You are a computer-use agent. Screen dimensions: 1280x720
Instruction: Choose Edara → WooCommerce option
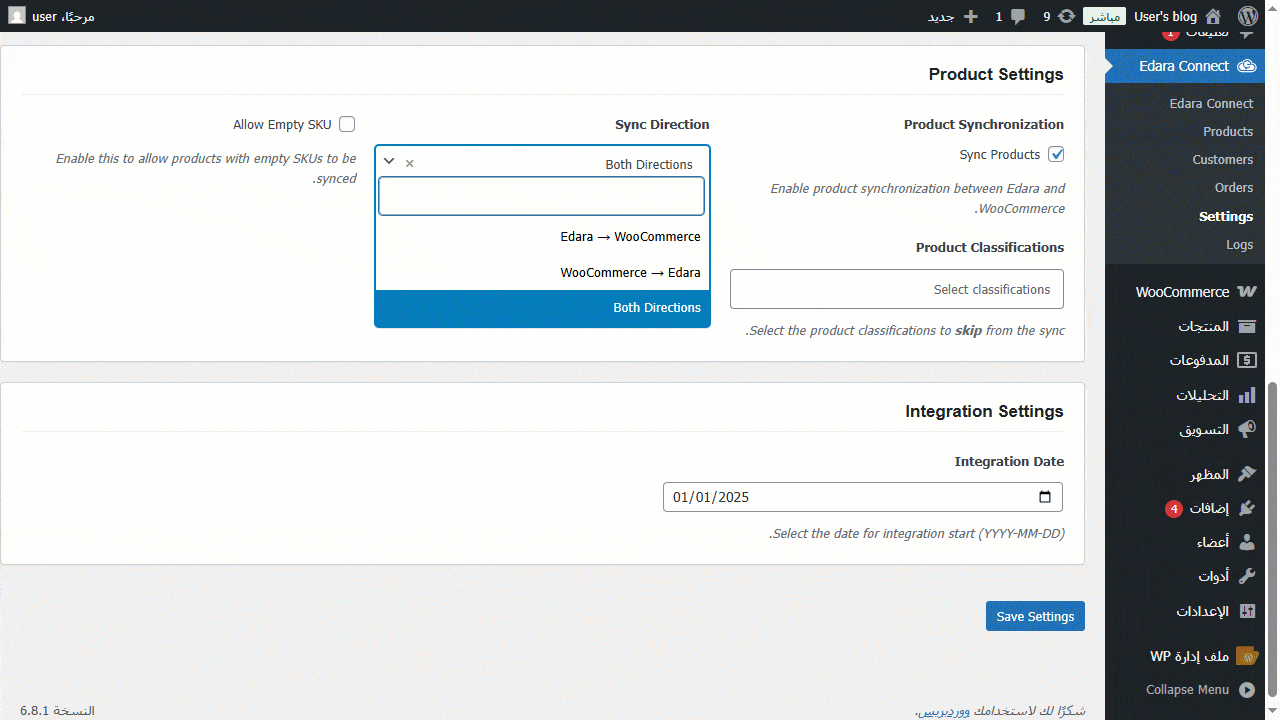[542, 237]
